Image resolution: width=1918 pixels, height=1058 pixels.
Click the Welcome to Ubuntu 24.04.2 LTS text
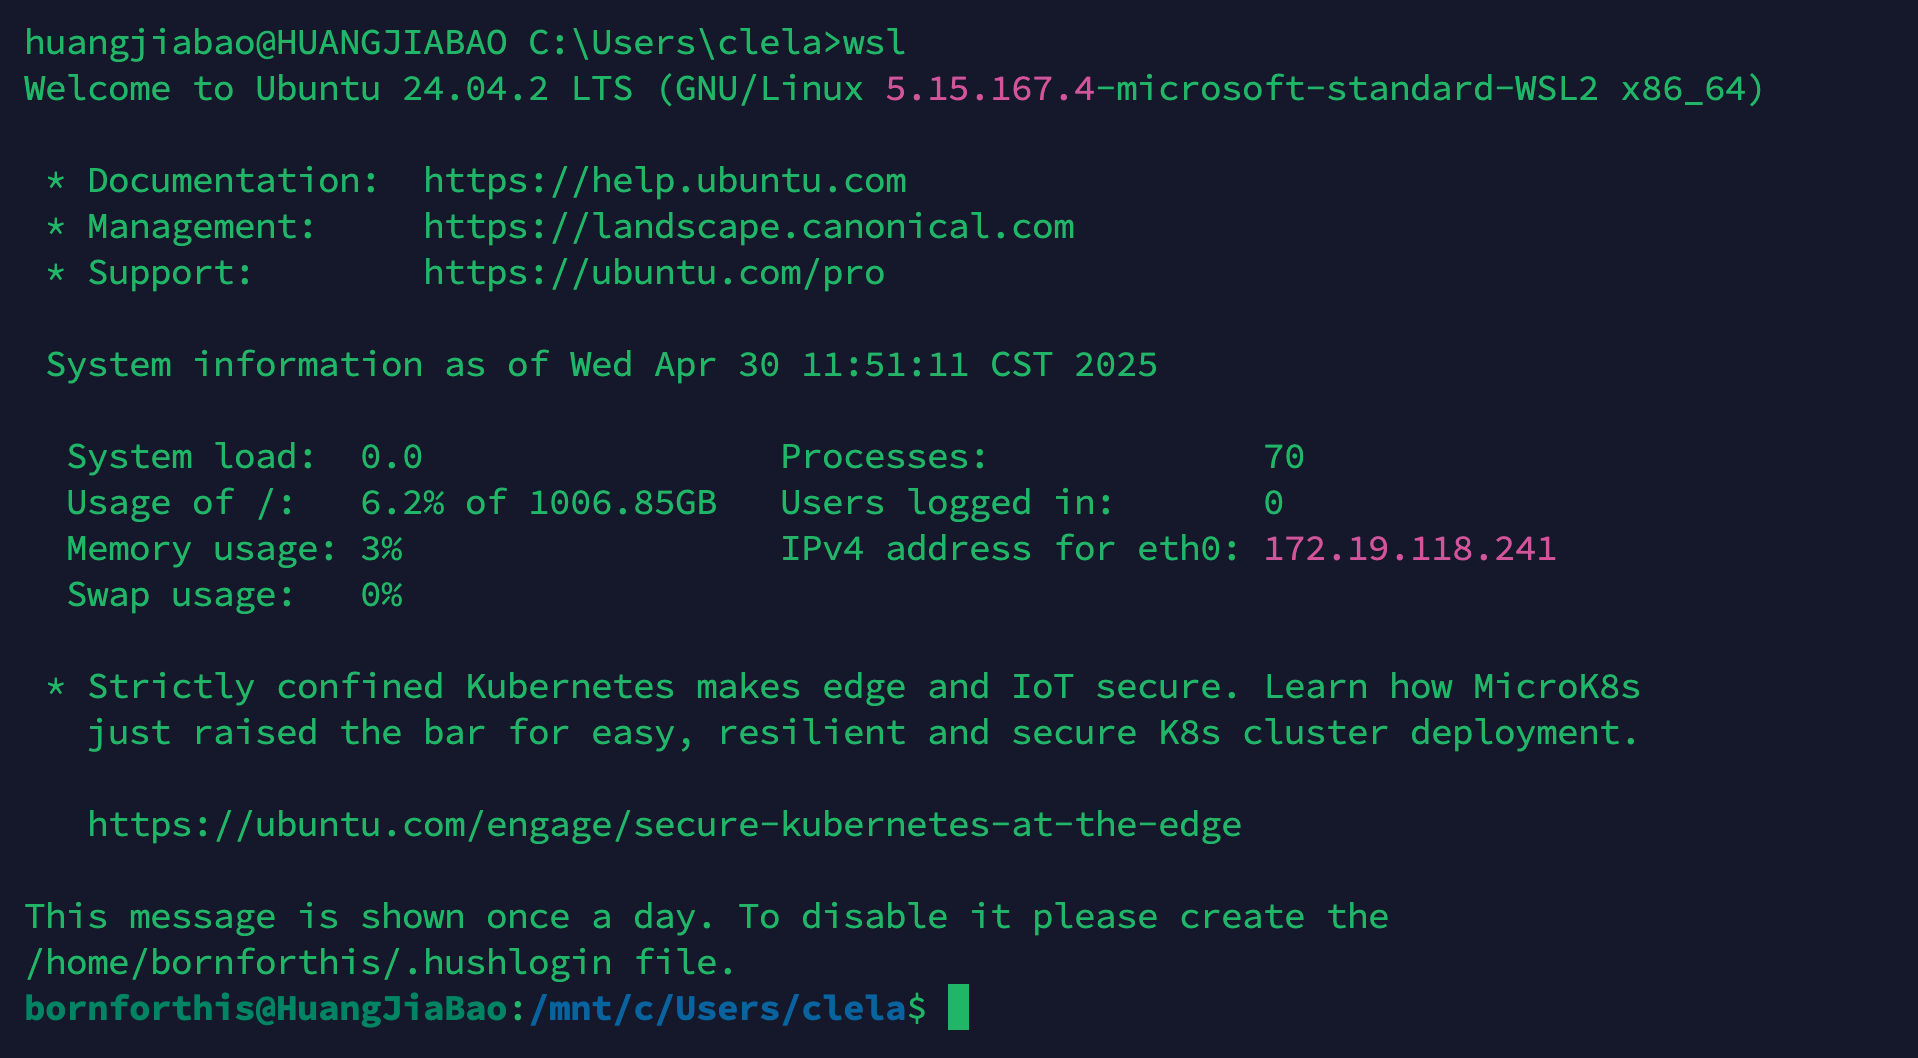(x=329, y=89)
